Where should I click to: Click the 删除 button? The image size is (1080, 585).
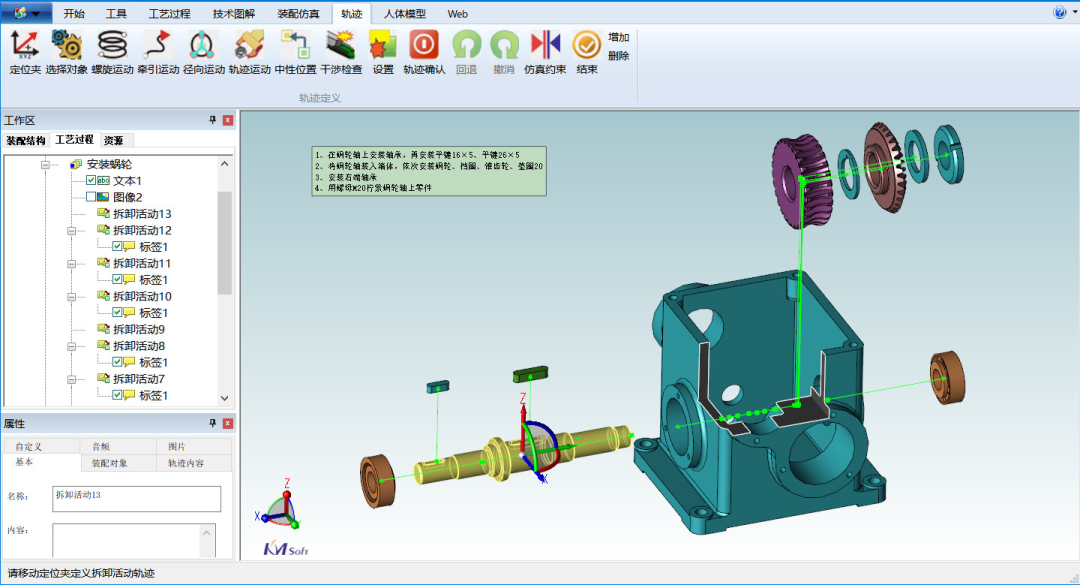pos(618,56)
